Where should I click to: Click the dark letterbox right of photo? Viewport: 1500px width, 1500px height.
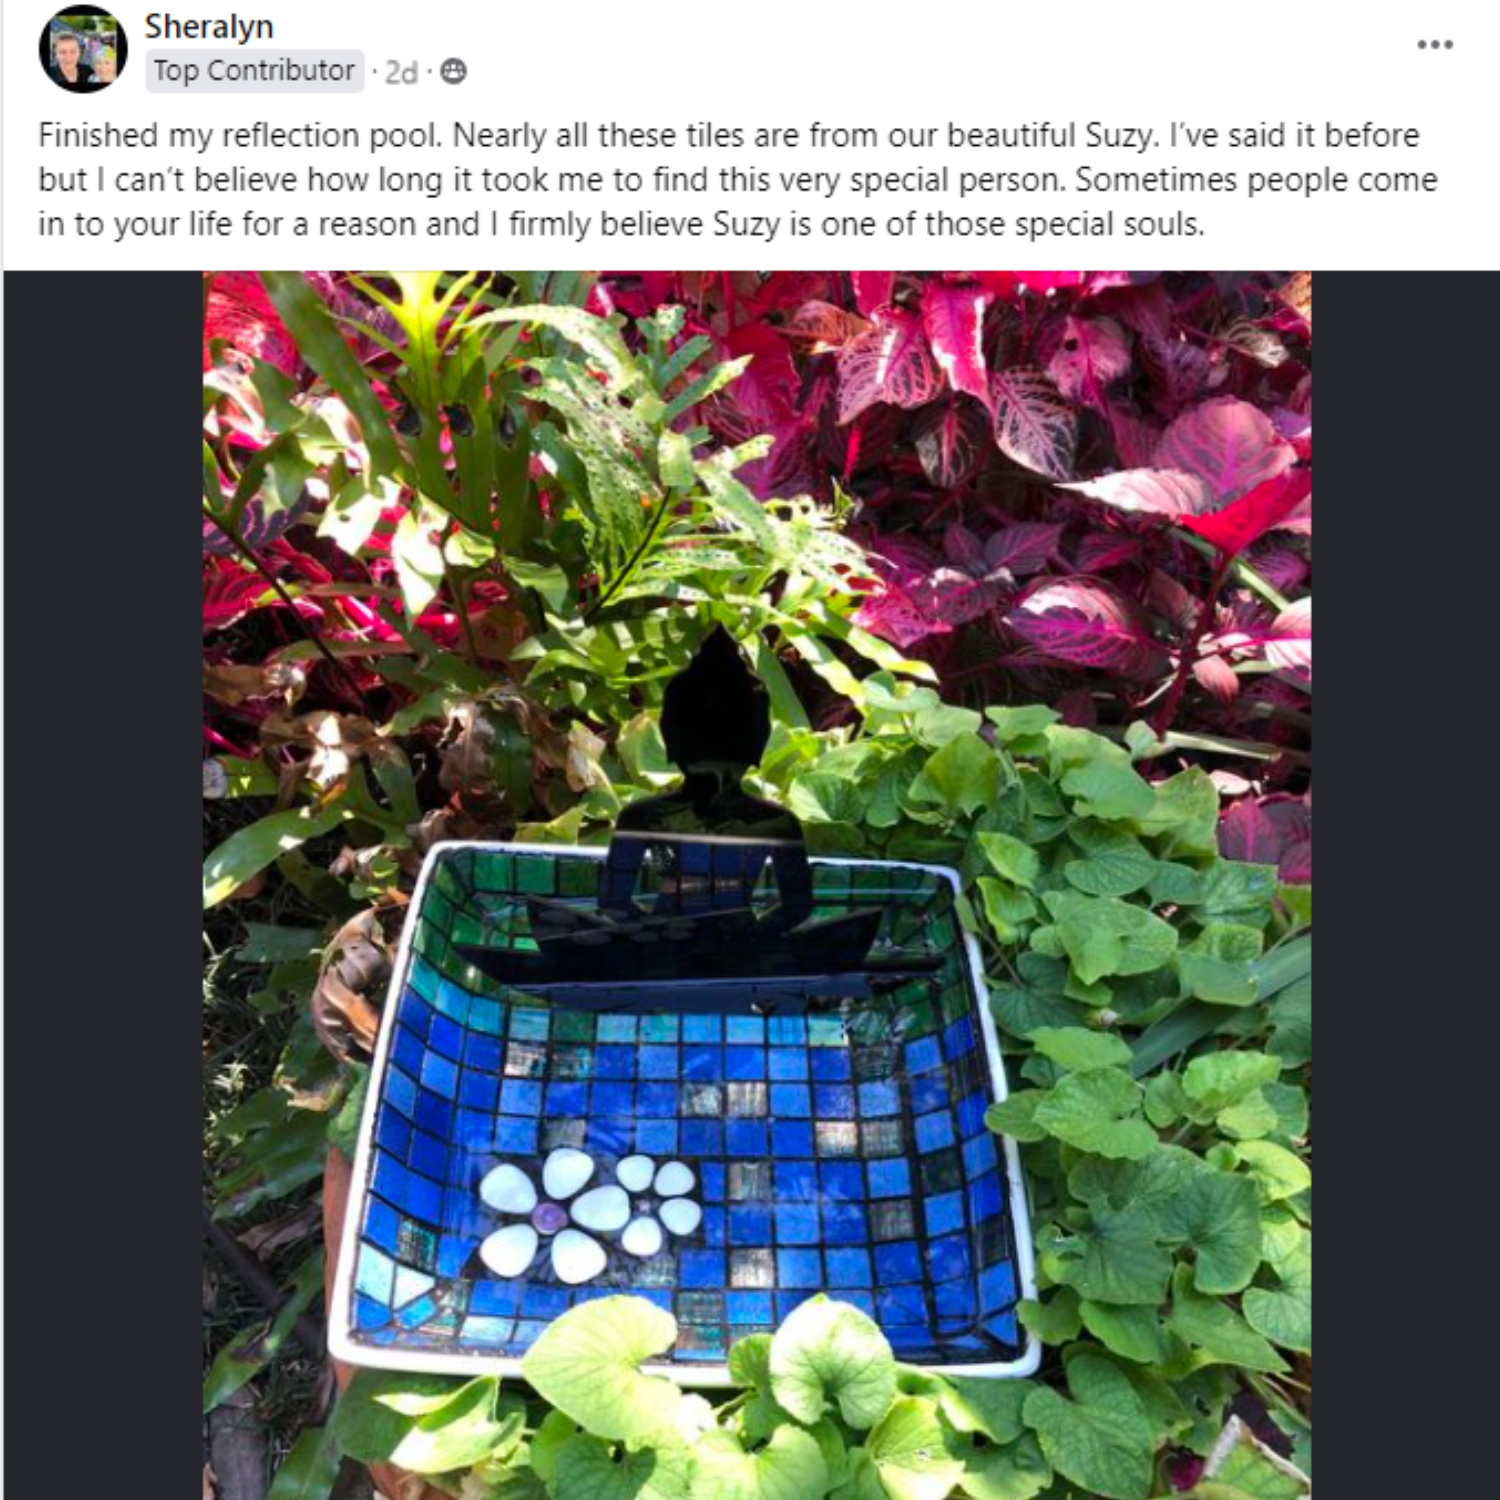click(1405, 885)
